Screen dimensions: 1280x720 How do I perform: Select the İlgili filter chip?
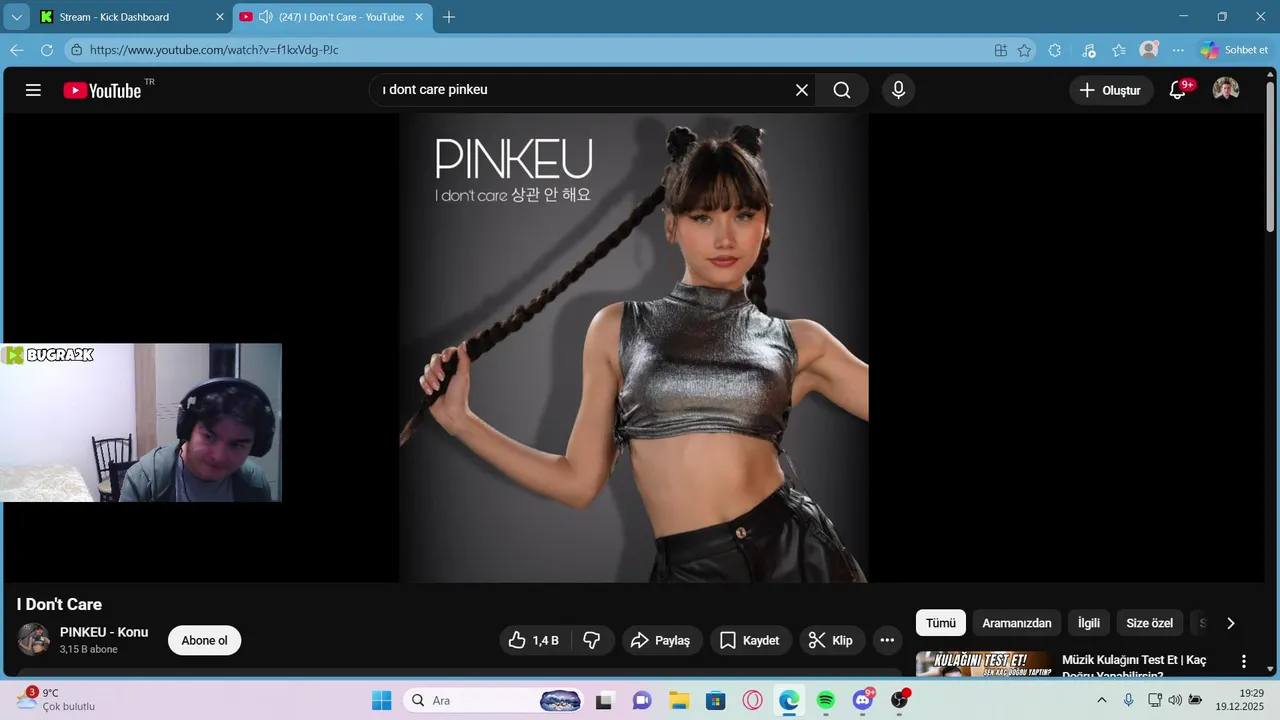click(x=1089, y=623)
